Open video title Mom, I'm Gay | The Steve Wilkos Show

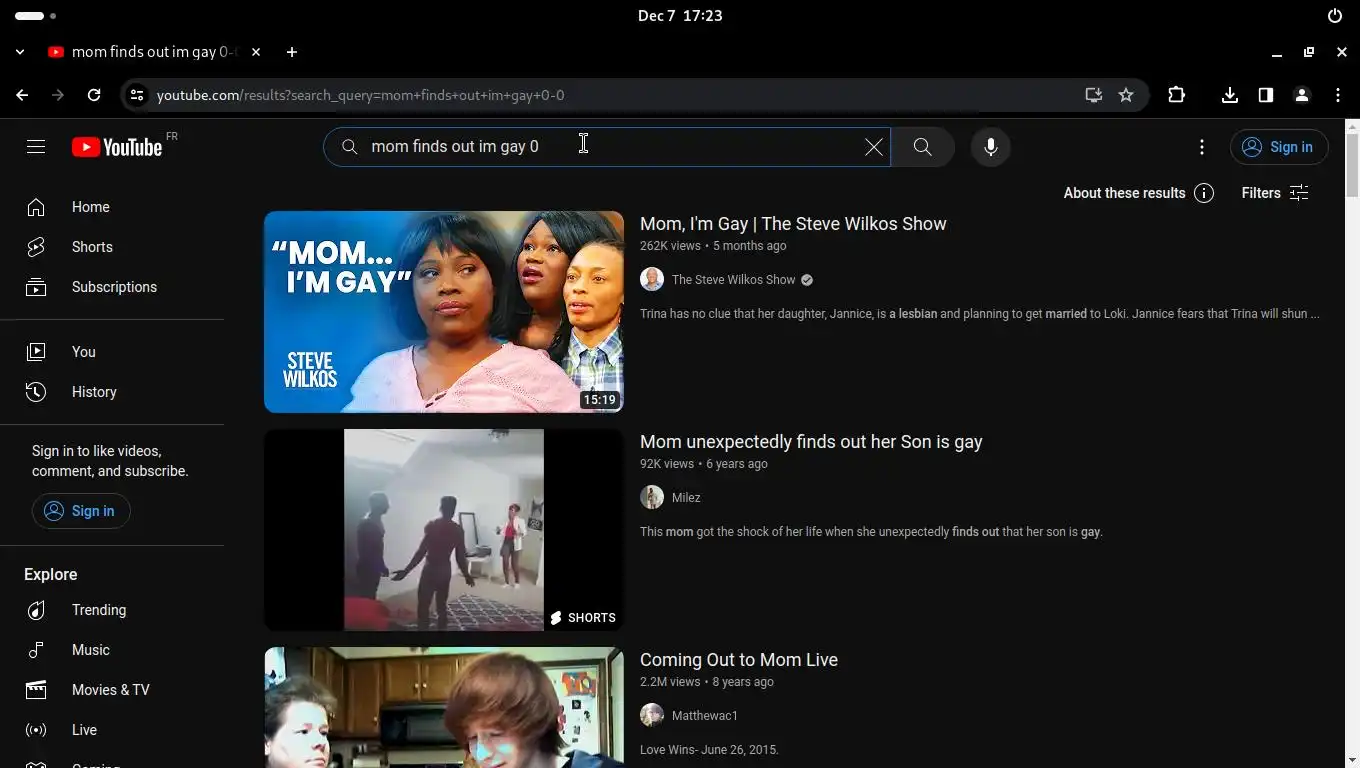pos(793,224)
